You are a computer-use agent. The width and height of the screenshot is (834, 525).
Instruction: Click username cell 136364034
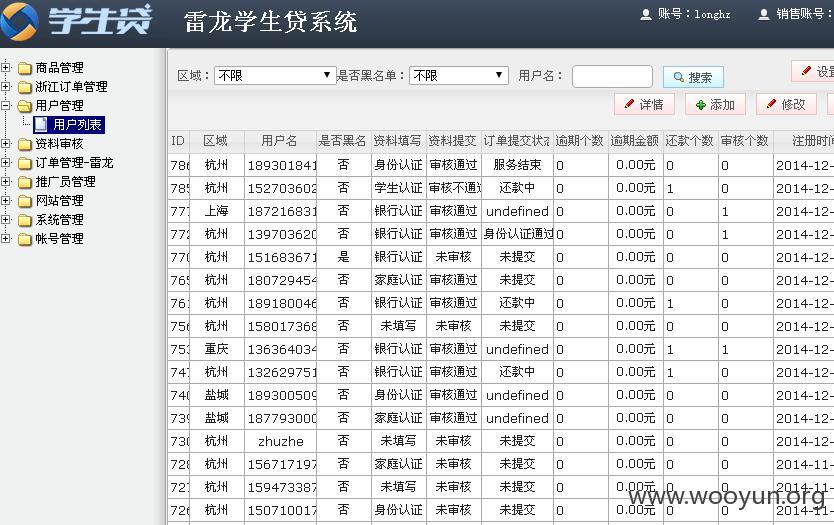point(280,349)
